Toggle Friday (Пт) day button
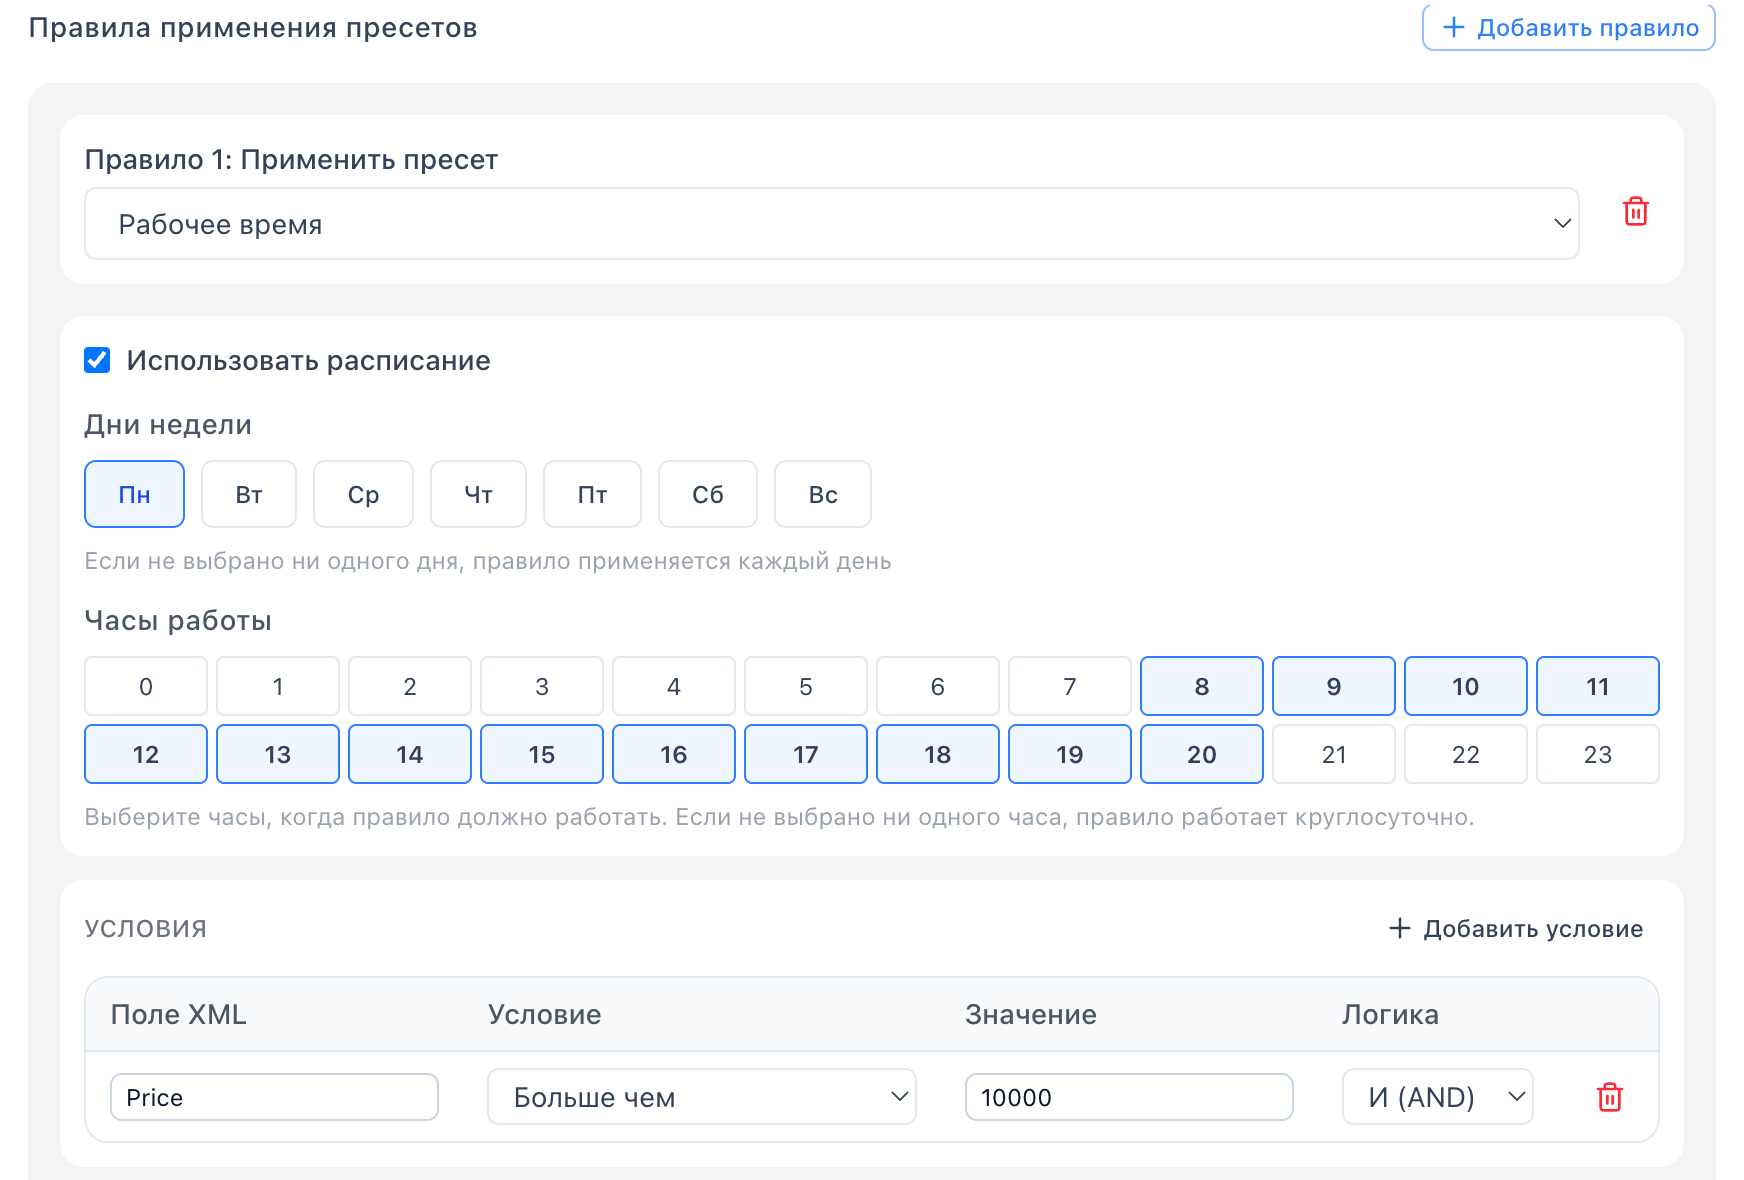The height and width of the screenshot is (1180, 1744). click(x=592, y=494)
